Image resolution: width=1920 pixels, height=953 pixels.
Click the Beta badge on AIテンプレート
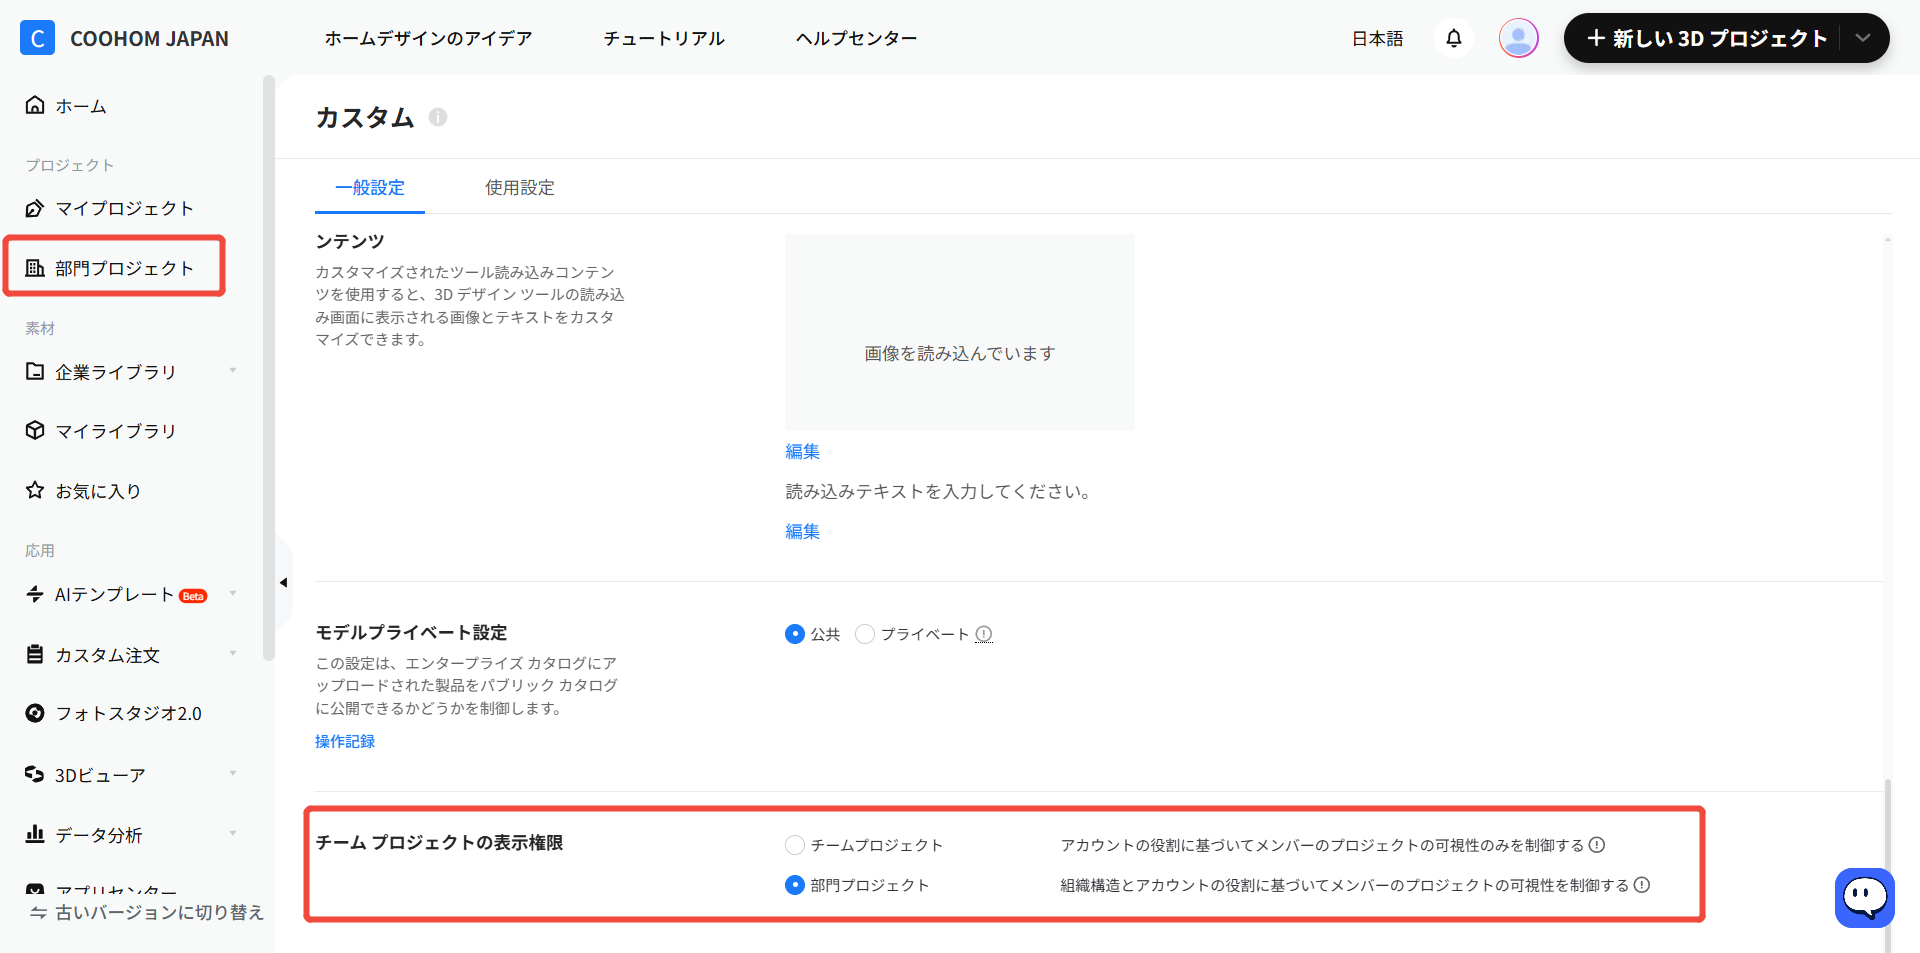pyautogui.click(x=193, y=596)
